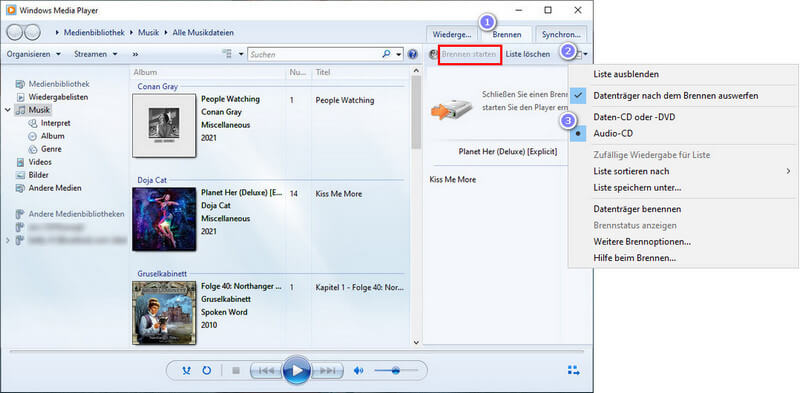The width and height of the screenshot is (800, 393).
Task: Toggle shuffle playback button
Action: tap(186, 371)
